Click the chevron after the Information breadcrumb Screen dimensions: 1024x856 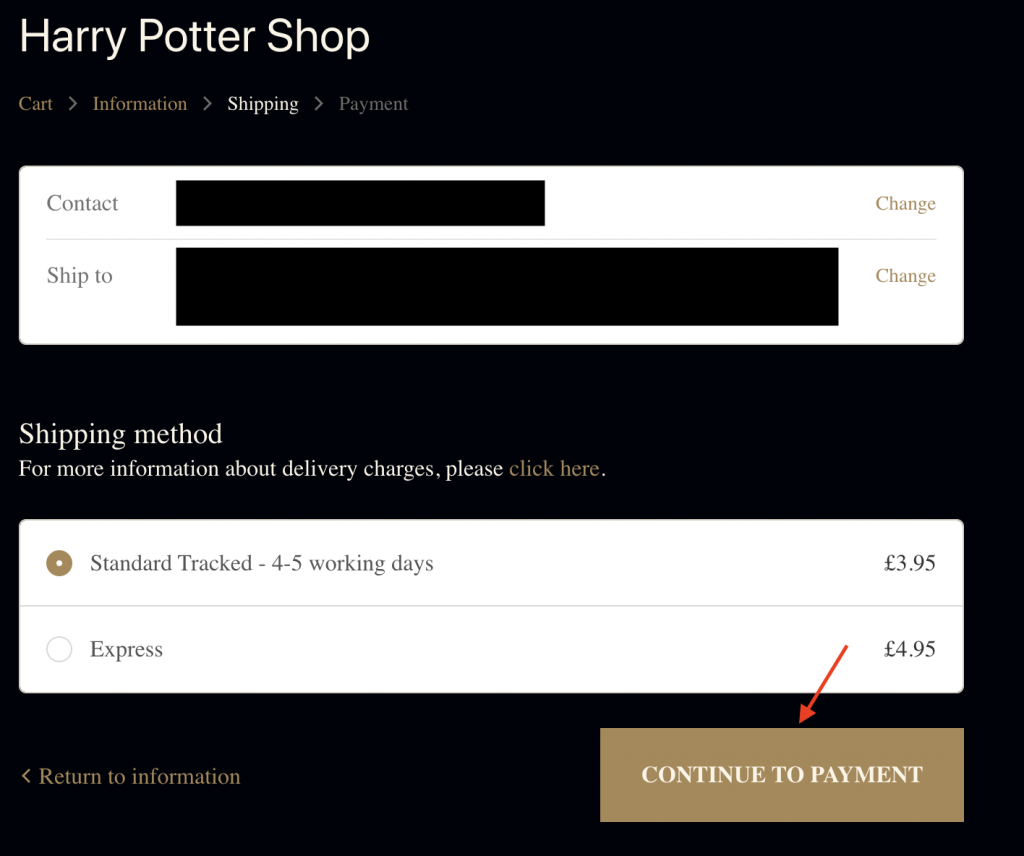point(207,104)
